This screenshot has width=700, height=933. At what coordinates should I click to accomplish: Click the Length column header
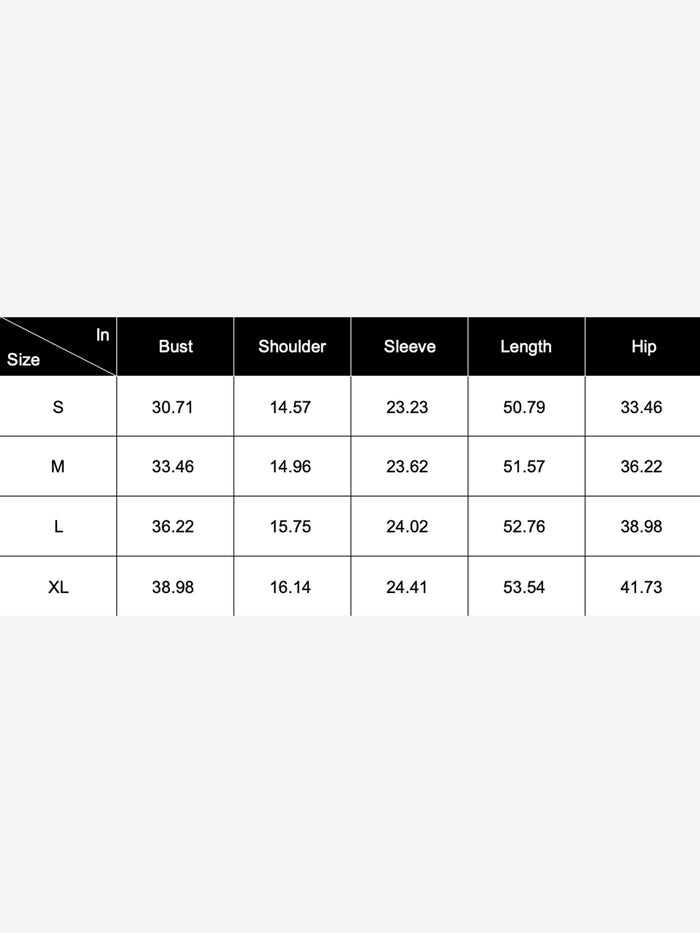(x=525, y=347)
